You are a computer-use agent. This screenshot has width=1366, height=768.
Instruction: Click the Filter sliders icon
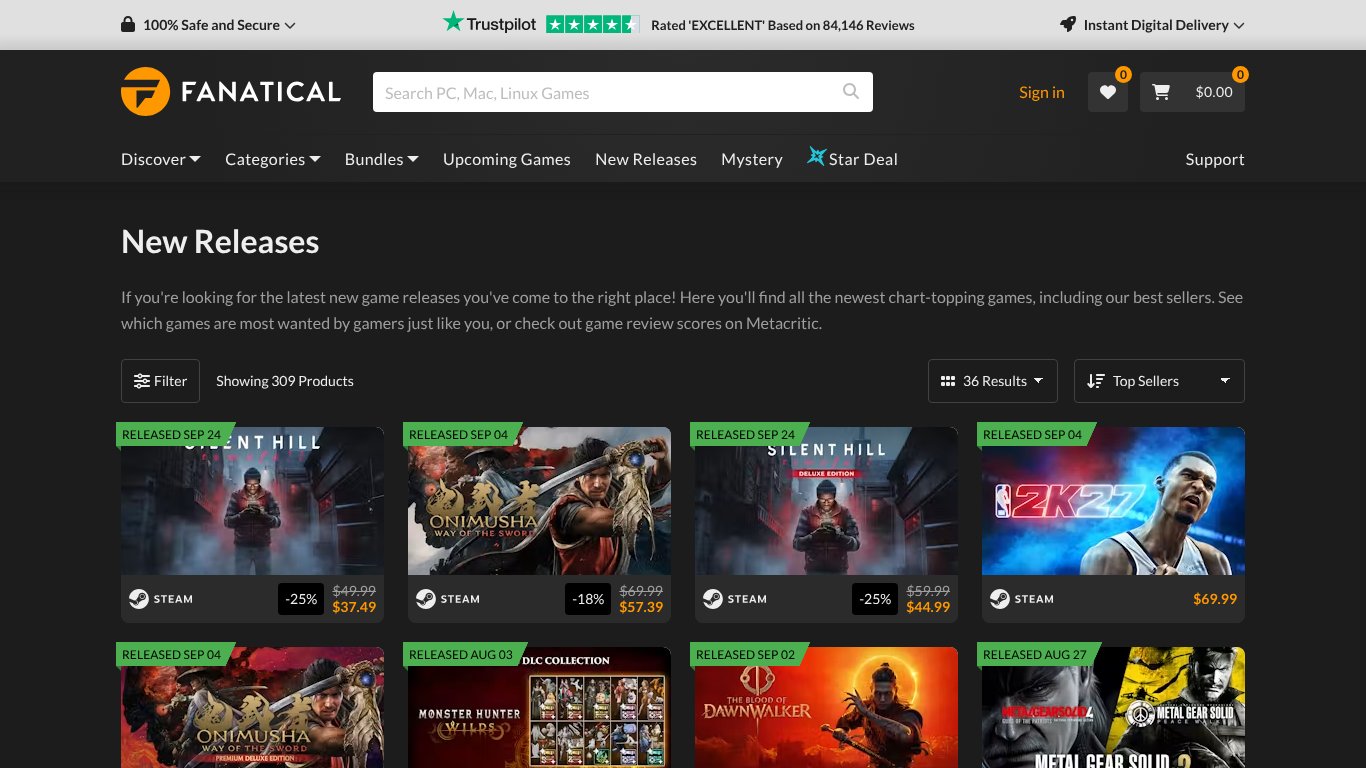(142, 381)
